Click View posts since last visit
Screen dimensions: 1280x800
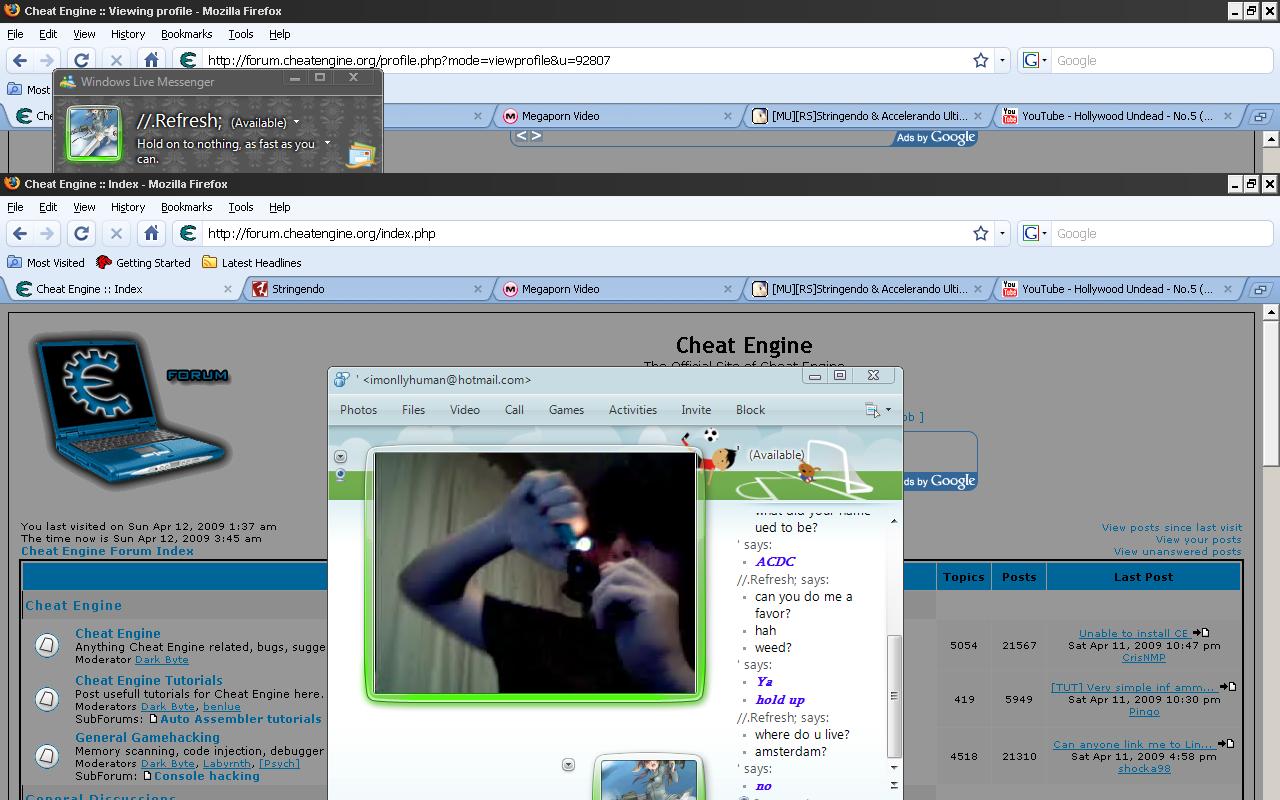click(x=1172, y=528)
